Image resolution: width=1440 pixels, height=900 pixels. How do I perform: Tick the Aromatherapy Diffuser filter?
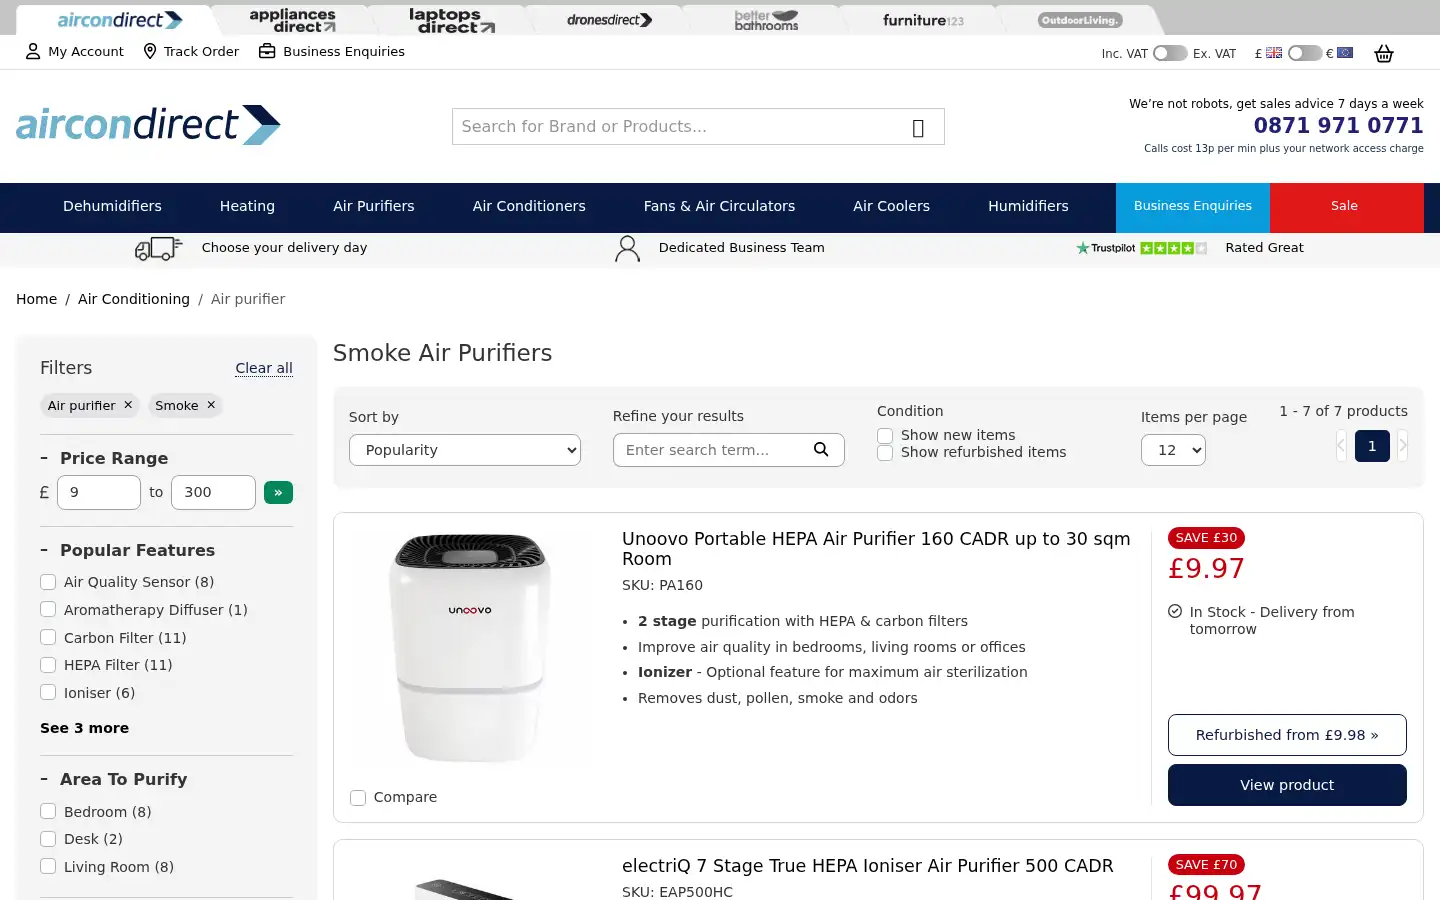[x=48, y=610]
